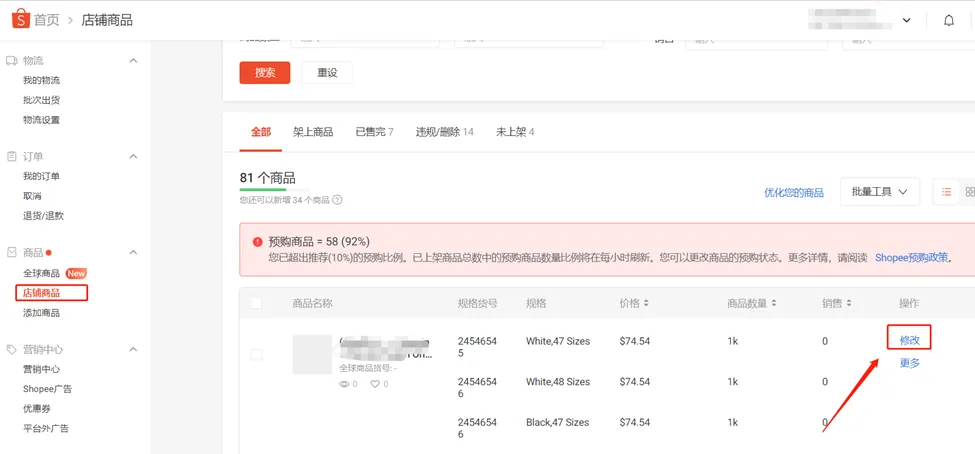
Task: Open Shopee预购政策 link
Action: [x=912, y=257]
